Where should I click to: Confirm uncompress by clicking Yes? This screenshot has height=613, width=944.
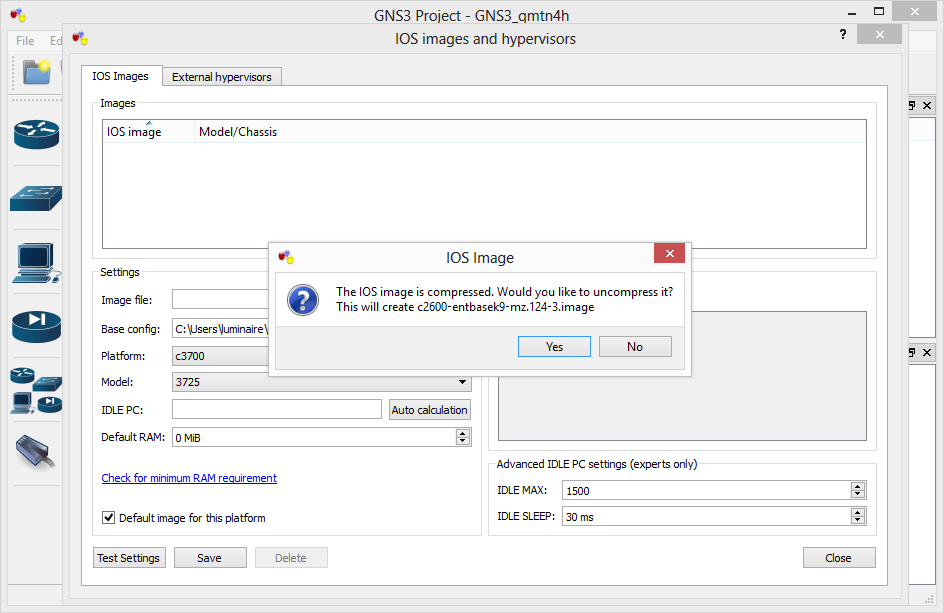[x=554, y=347]
